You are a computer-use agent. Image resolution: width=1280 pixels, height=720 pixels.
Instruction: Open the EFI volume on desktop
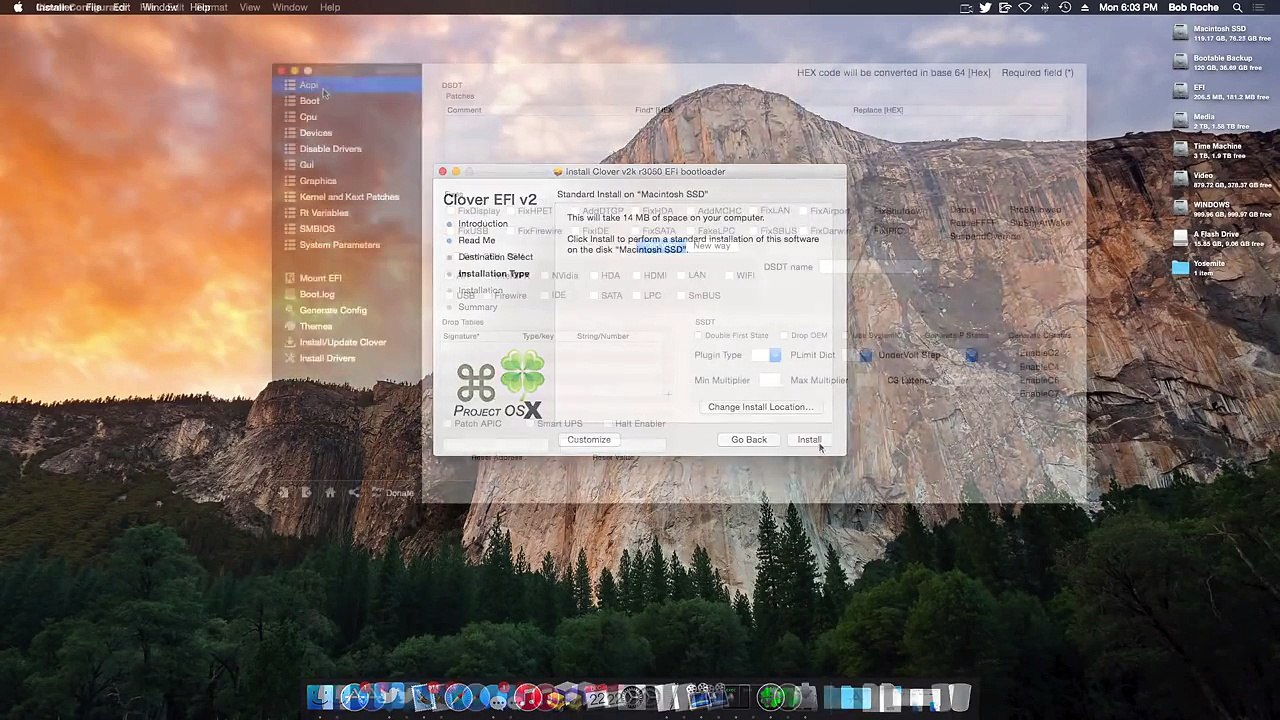pos(1181,91)
